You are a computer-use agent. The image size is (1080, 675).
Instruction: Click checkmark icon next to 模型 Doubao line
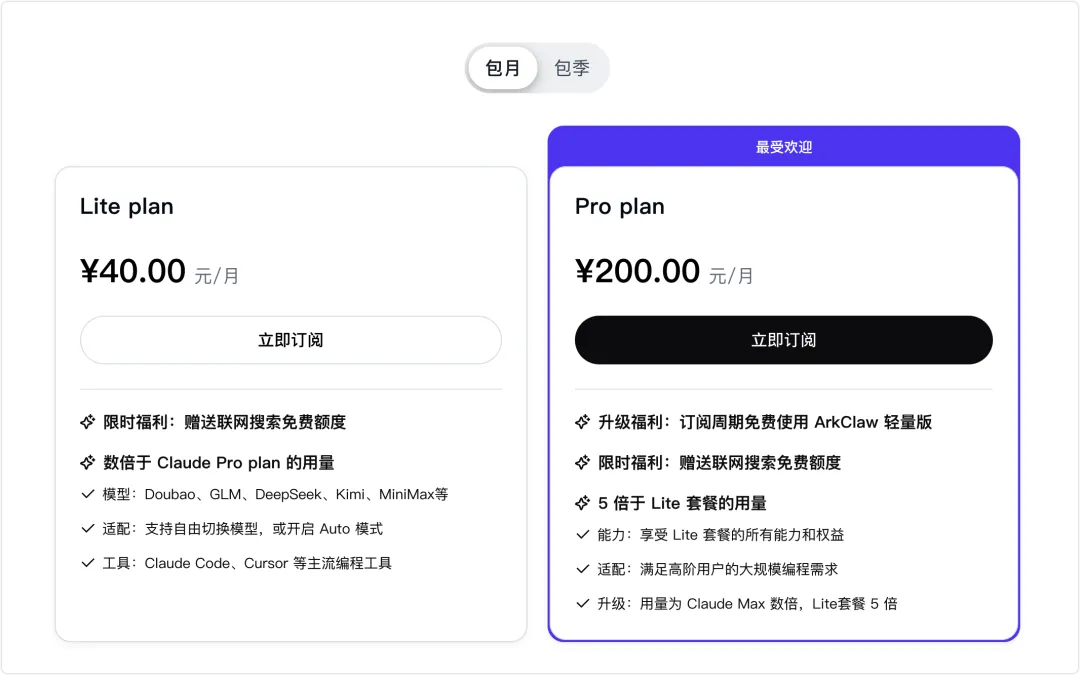coord(88,494)
